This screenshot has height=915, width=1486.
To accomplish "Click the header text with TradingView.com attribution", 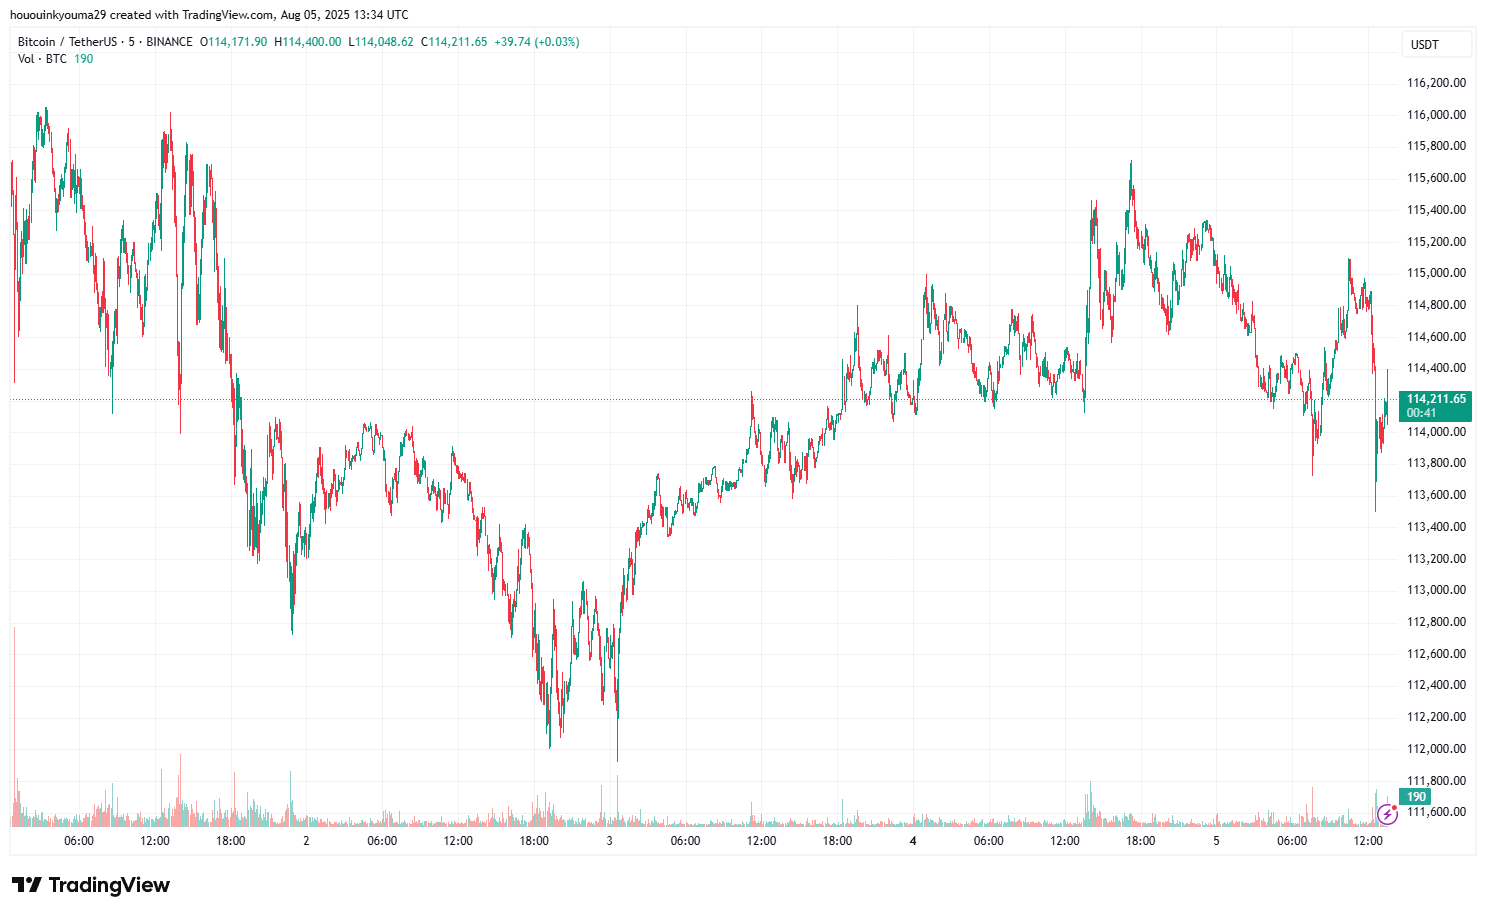I will [209, 15].
